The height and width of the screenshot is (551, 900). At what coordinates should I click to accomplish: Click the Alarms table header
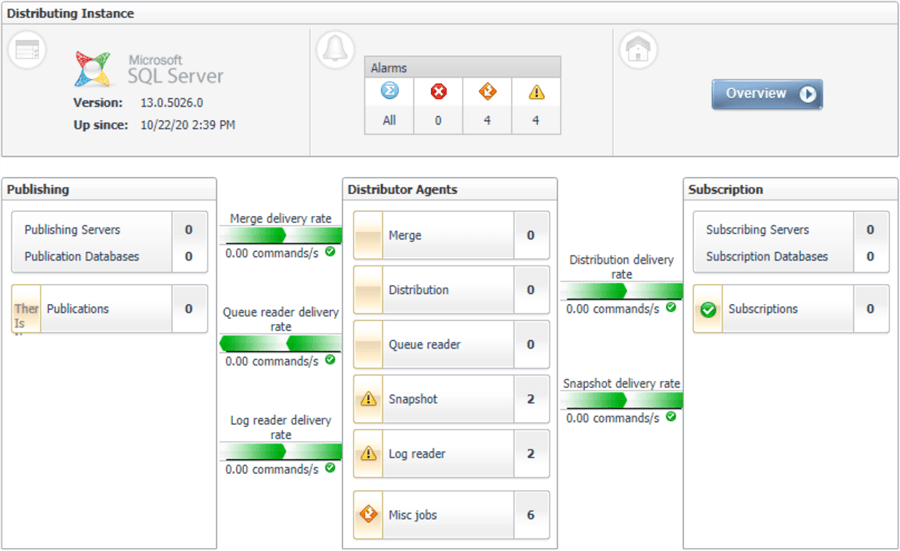tap(463, 68)
